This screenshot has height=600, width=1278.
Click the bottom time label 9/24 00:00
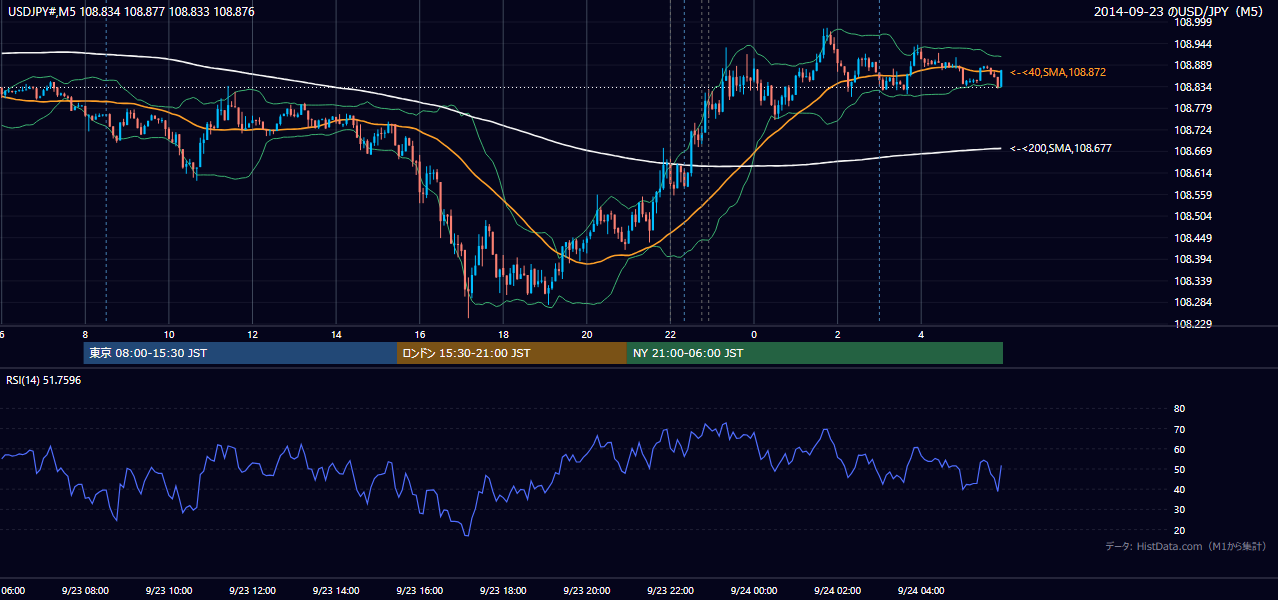click(754, 591)
